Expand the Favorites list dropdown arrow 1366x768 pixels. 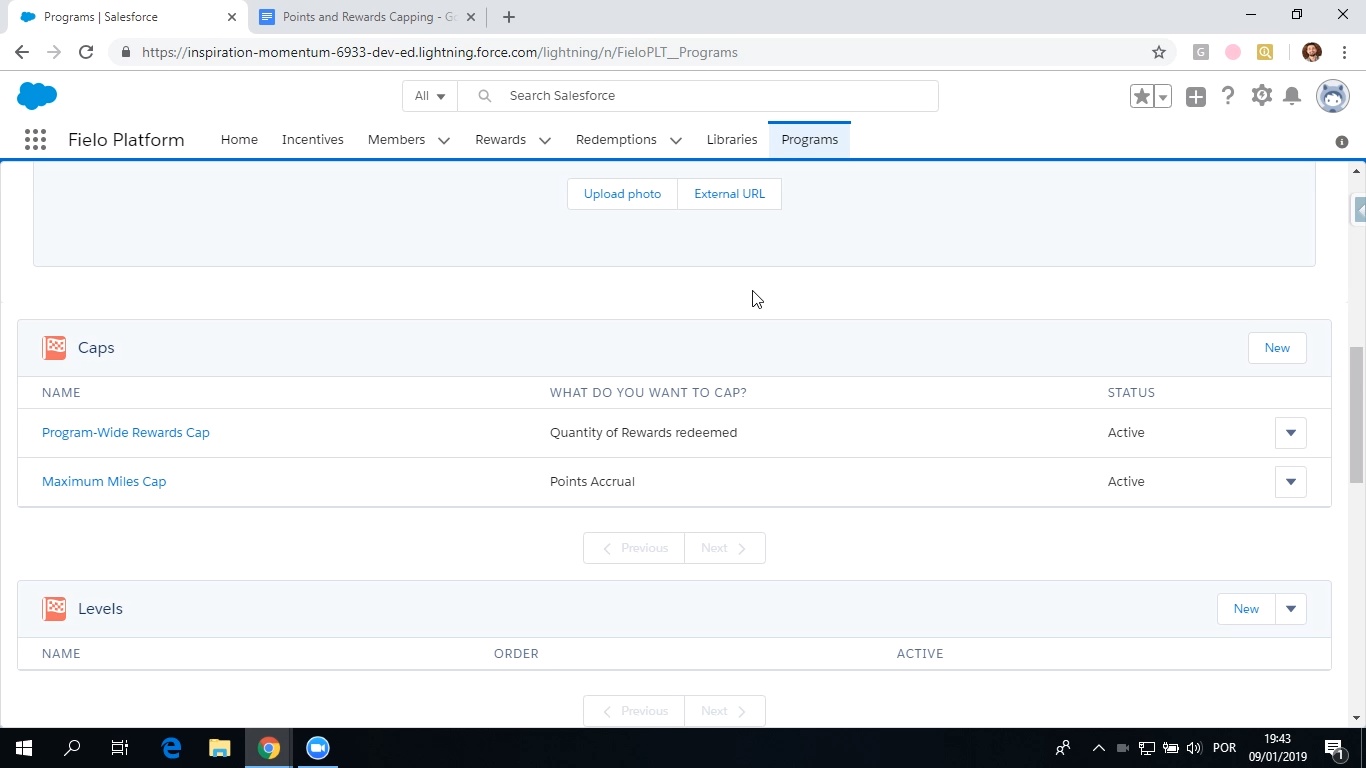click(1162, 96)
